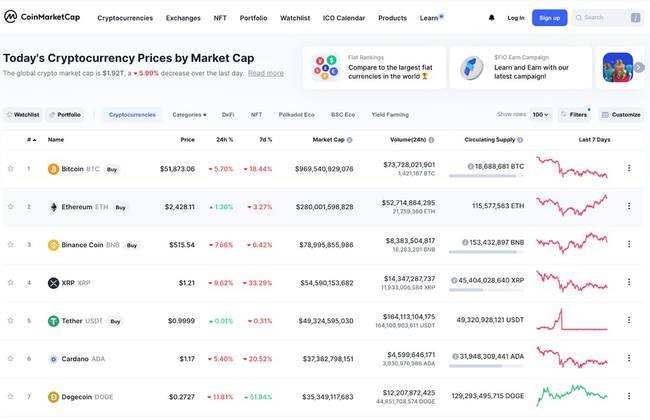Star Bitcoin to add to watchlist
The image size is (650, 420).
click(11, 168)
